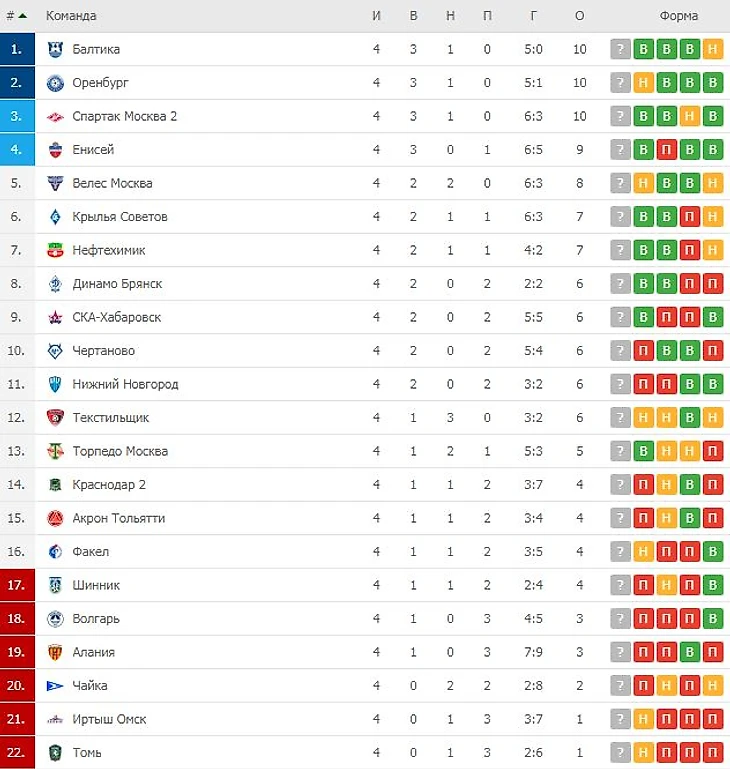Sort table by the # rank column
Screen dimensions: 730x769
(16, 16)
